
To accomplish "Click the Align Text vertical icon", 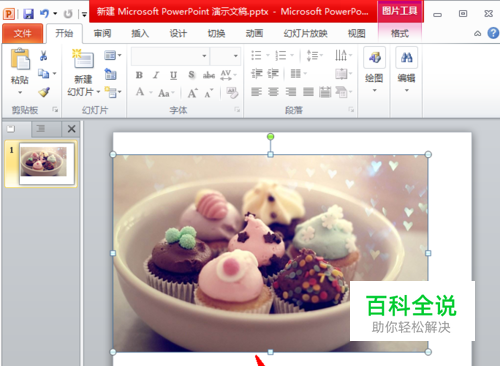I will [341, 73].
